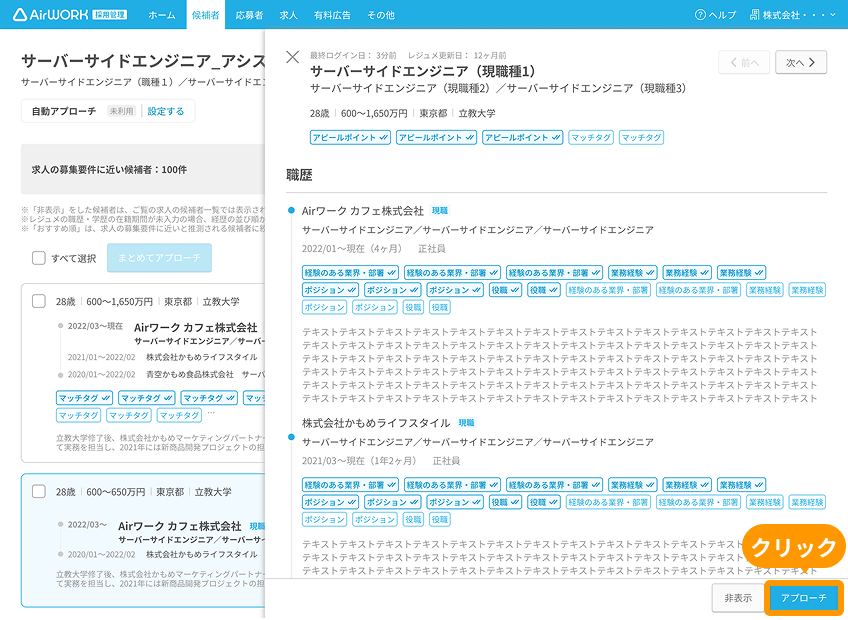Click the 職歴 section heading
The width and height of the screenshot is (848, 620).
click(299, 175)
